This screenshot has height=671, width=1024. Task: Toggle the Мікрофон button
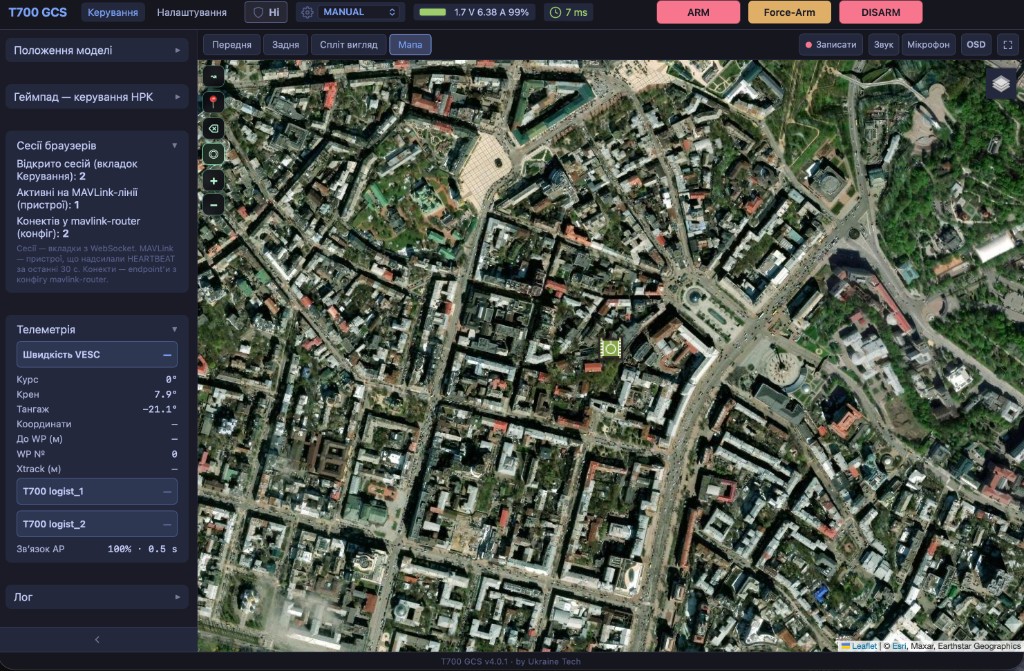pos(928,44)
